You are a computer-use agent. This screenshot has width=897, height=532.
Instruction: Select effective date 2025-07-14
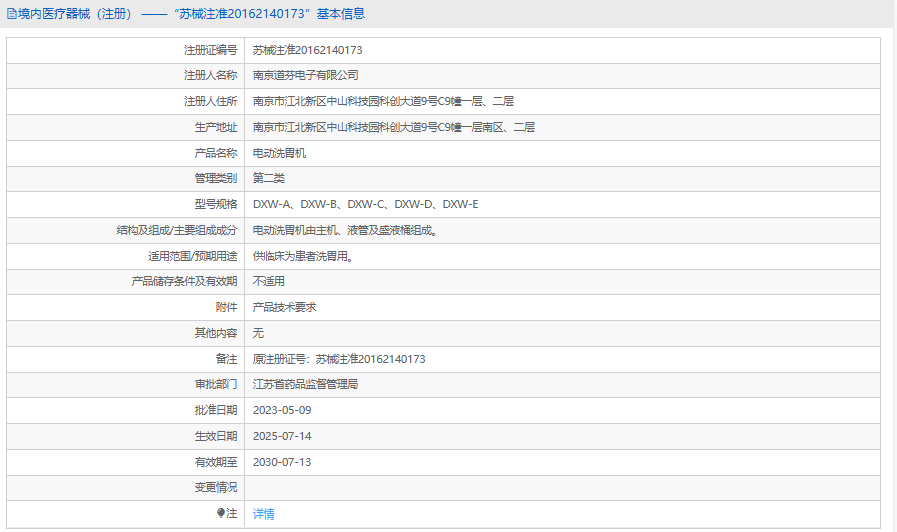[282, 436]
